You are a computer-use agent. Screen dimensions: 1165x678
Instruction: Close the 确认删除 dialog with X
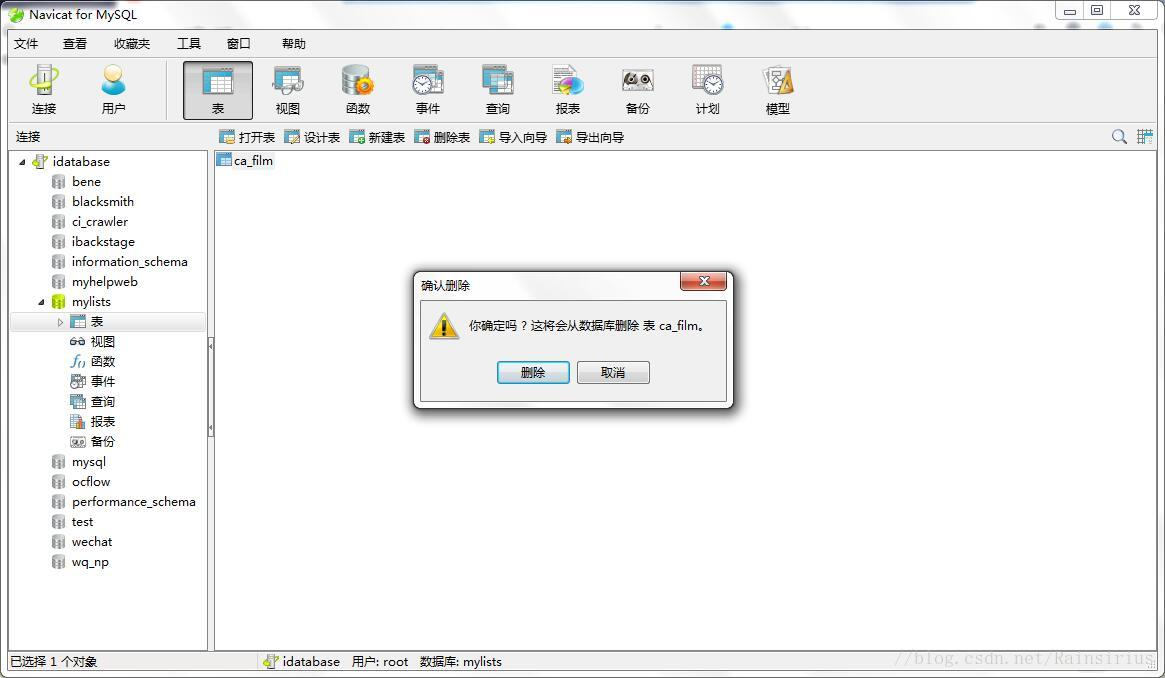pos(704,281)
